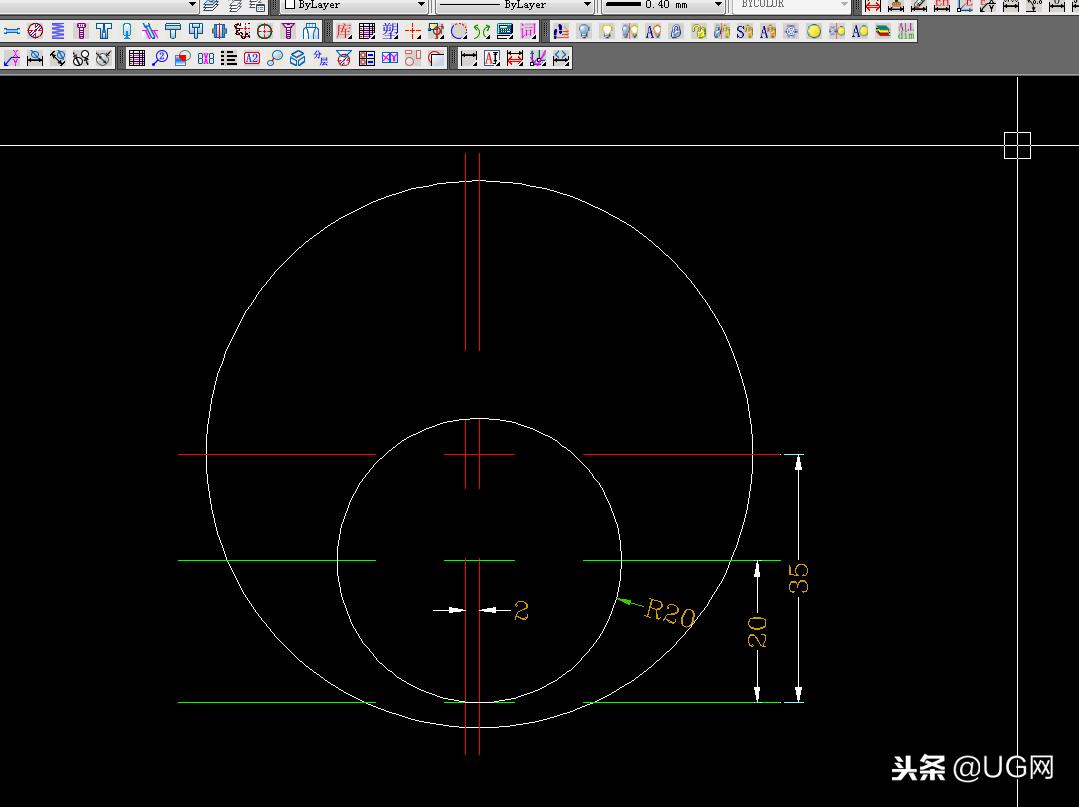Click the blue 塑 plastic mold icon
Screen dimensions: 1079x807
click(390, 31)
